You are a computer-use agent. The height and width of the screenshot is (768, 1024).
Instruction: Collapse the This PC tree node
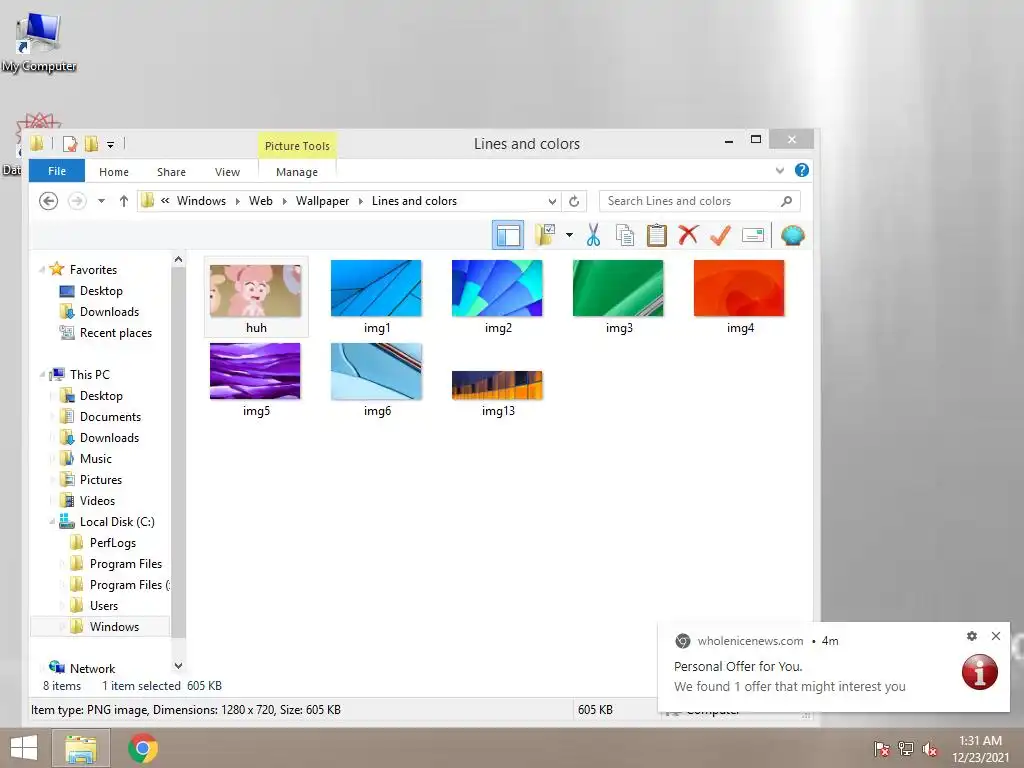coord(42,375)
